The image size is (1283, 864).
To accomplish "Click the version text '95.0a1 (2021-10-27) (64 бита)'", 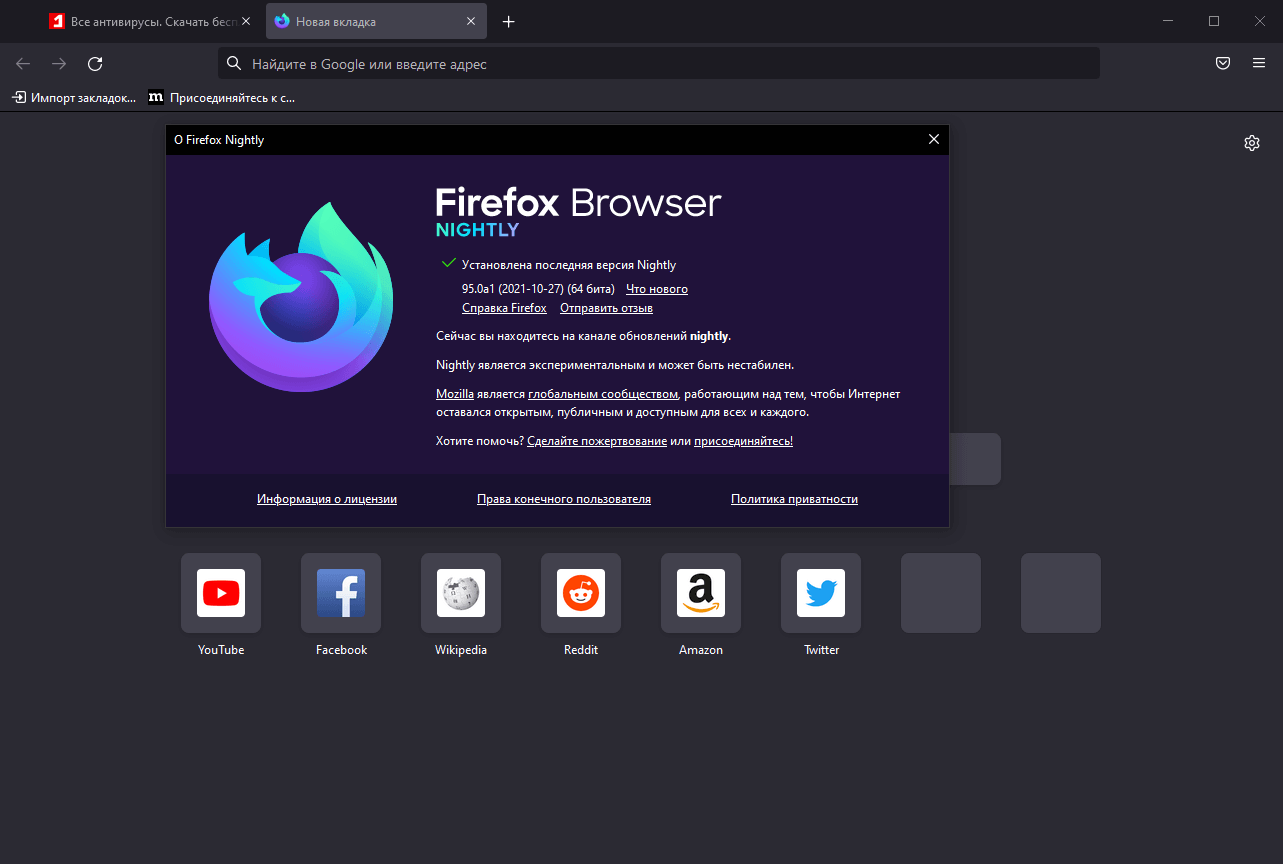I will click(x=538, y=289).
